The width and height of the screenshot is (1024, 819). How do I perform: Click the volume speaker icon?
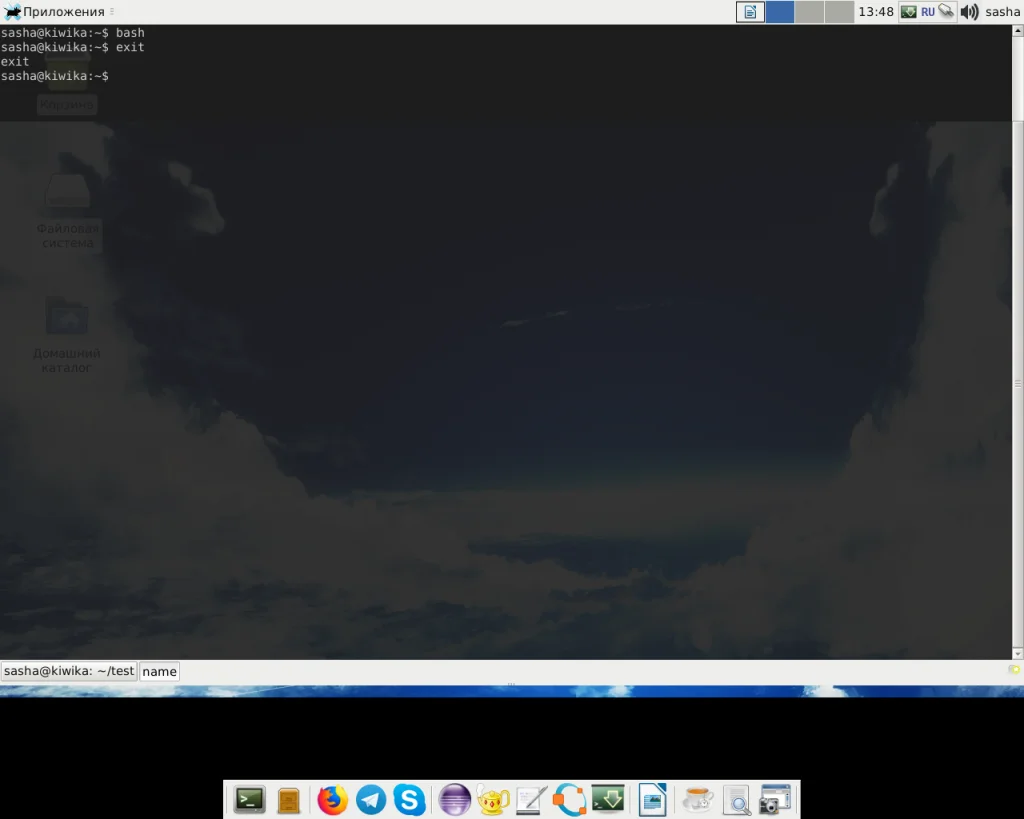click(969, 12)
